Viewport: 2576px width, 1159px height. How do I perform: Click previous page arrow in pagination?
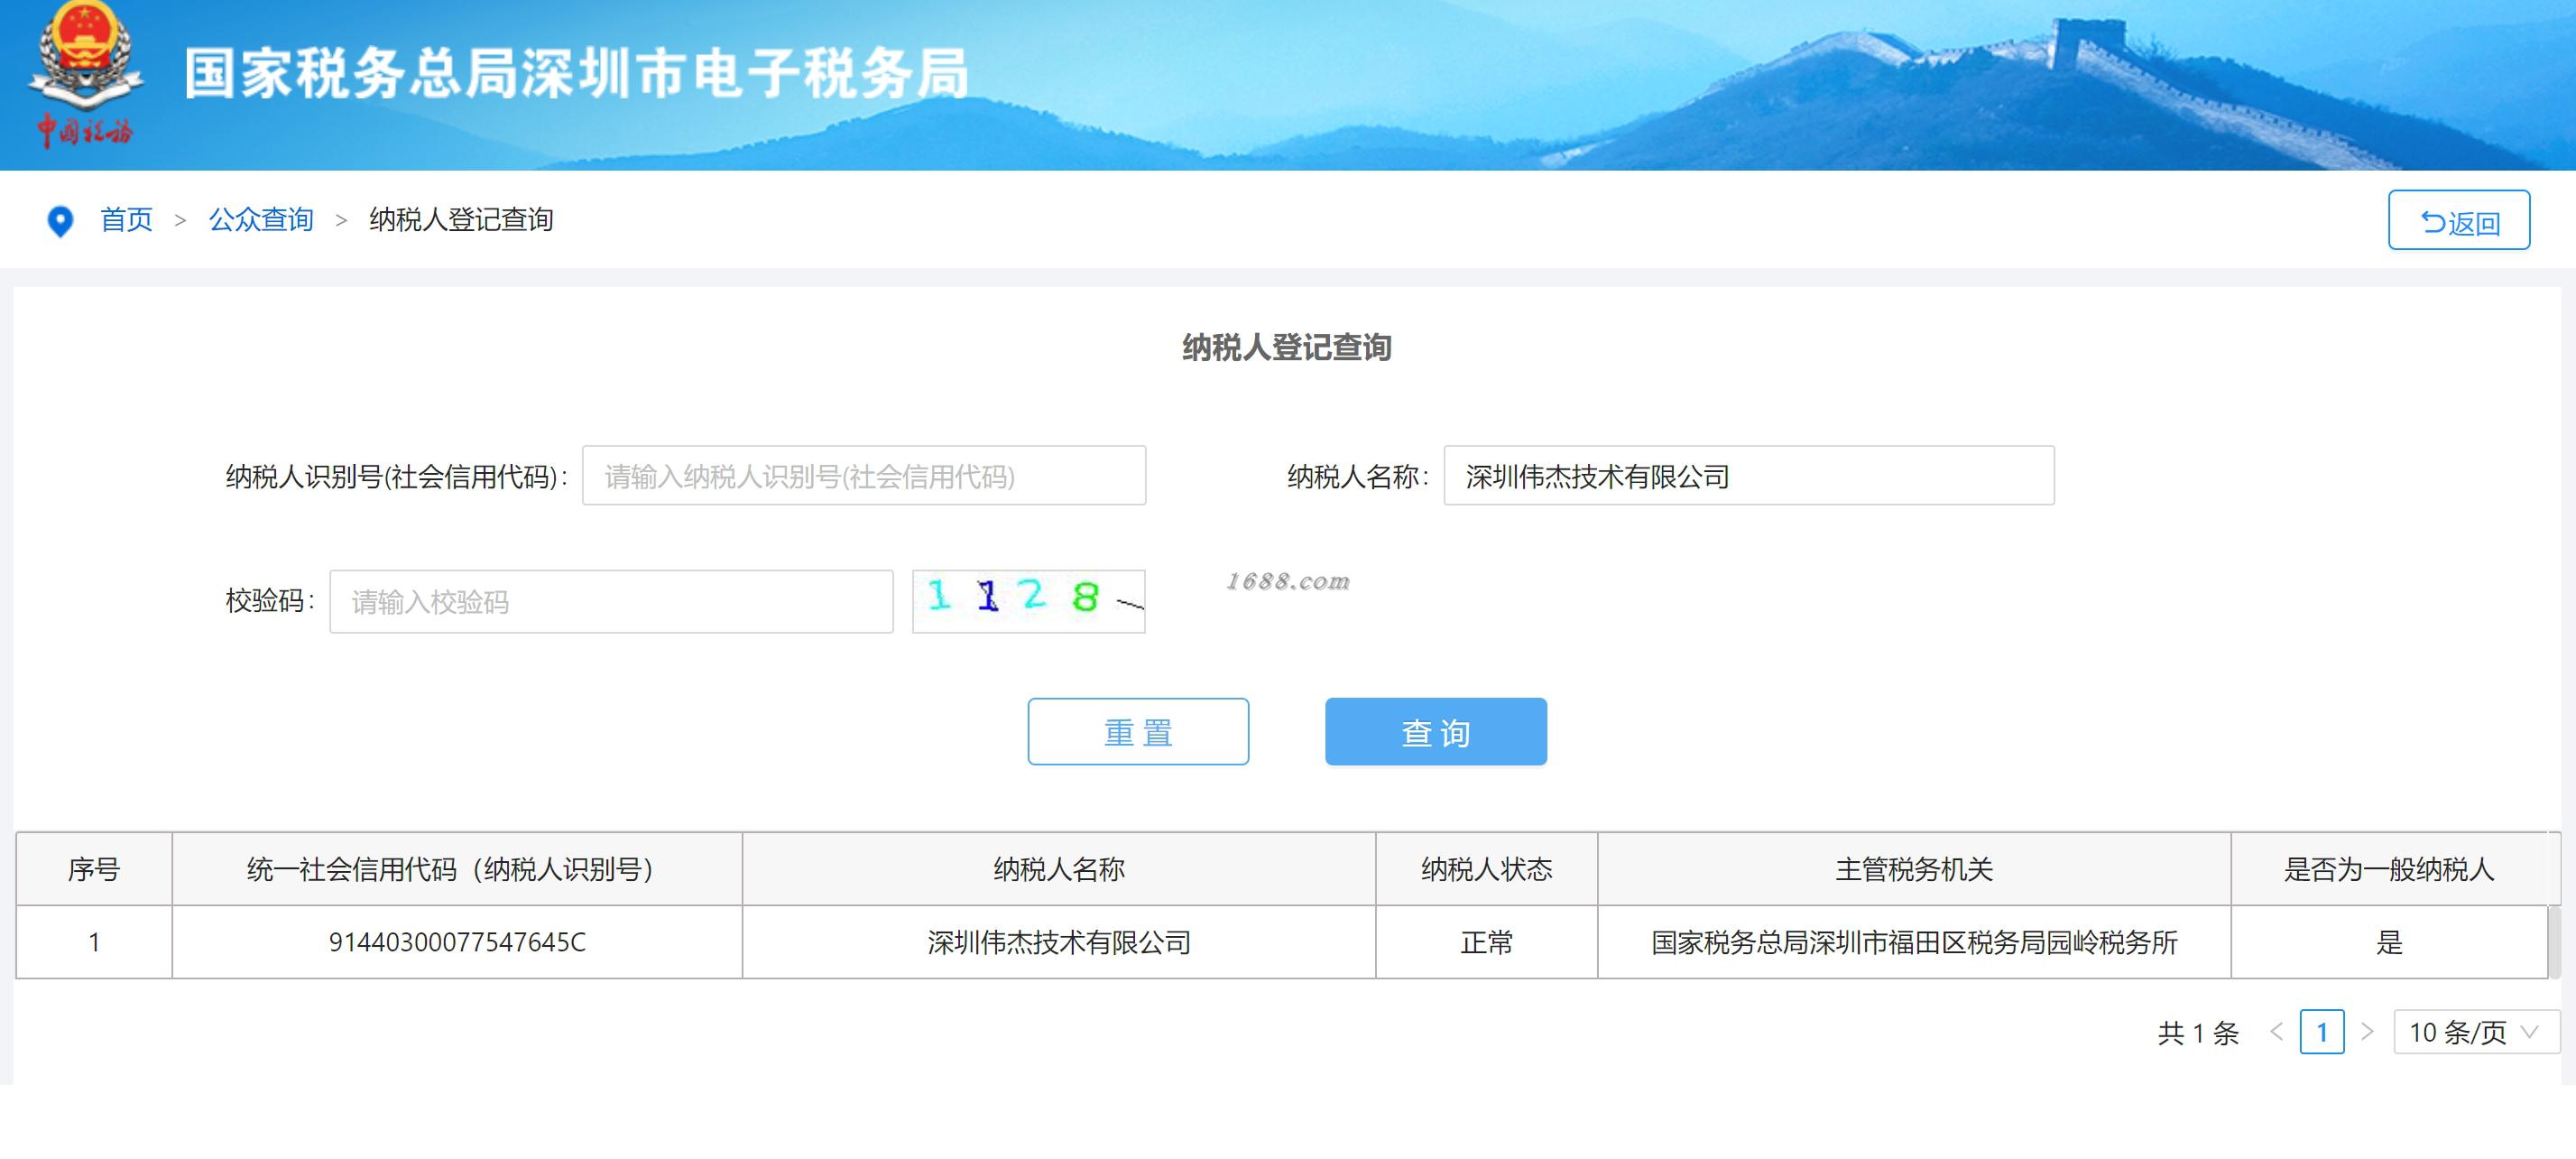coord(2277,1031)
